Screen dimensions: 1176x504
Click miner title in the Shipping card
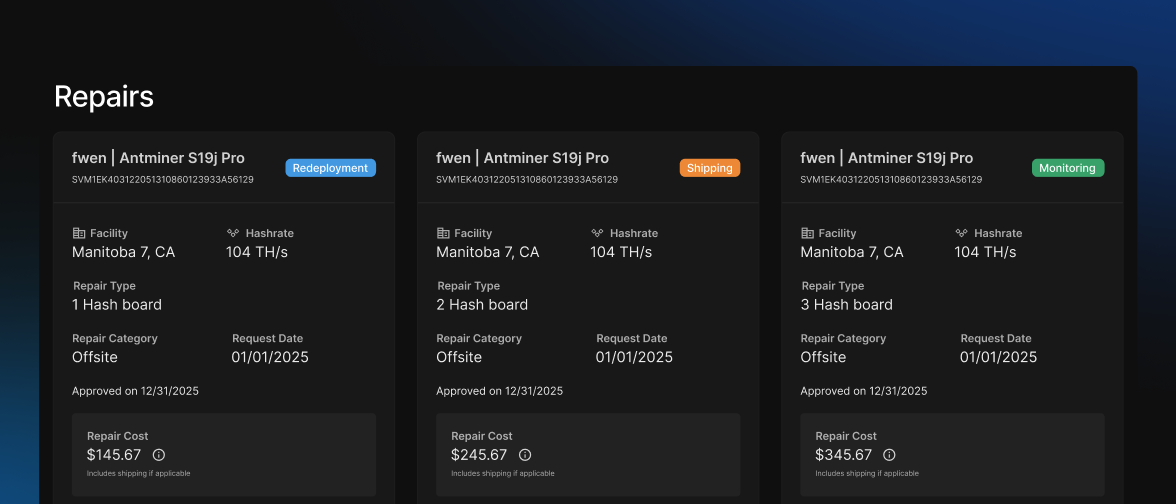[523, 158]
